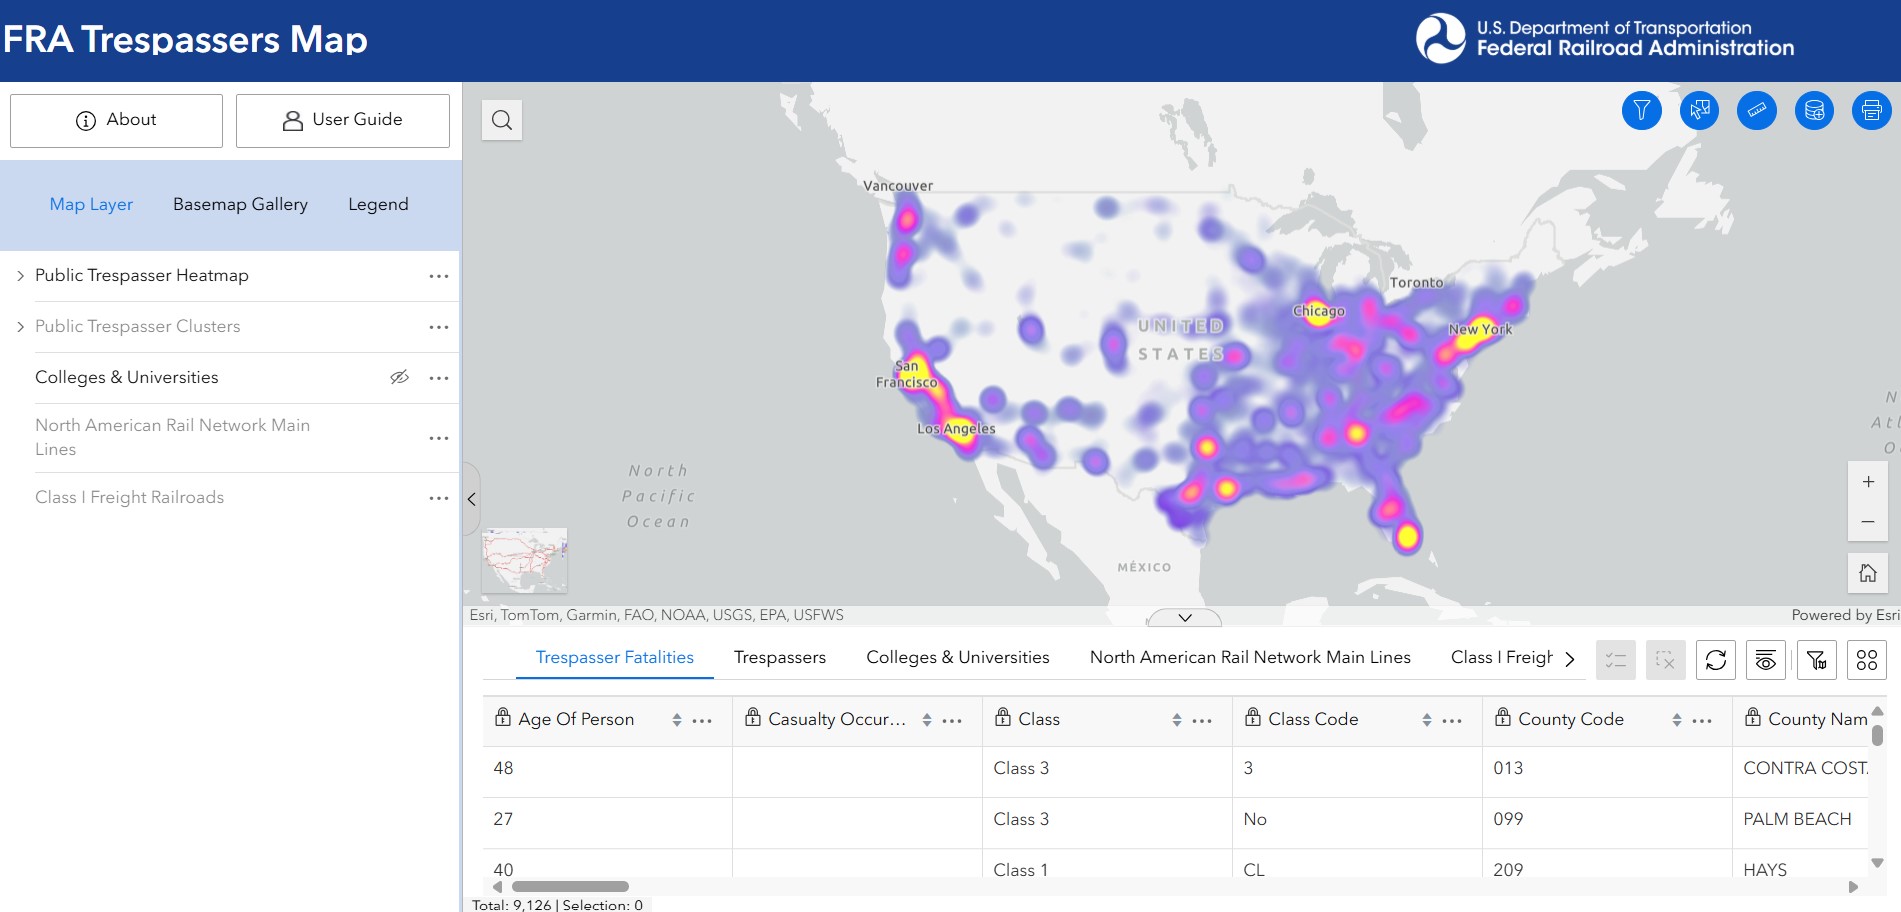Viewport: 1901px width, 912px height.
Task: Open the Measurement tool
Action: coord(1757,111)
